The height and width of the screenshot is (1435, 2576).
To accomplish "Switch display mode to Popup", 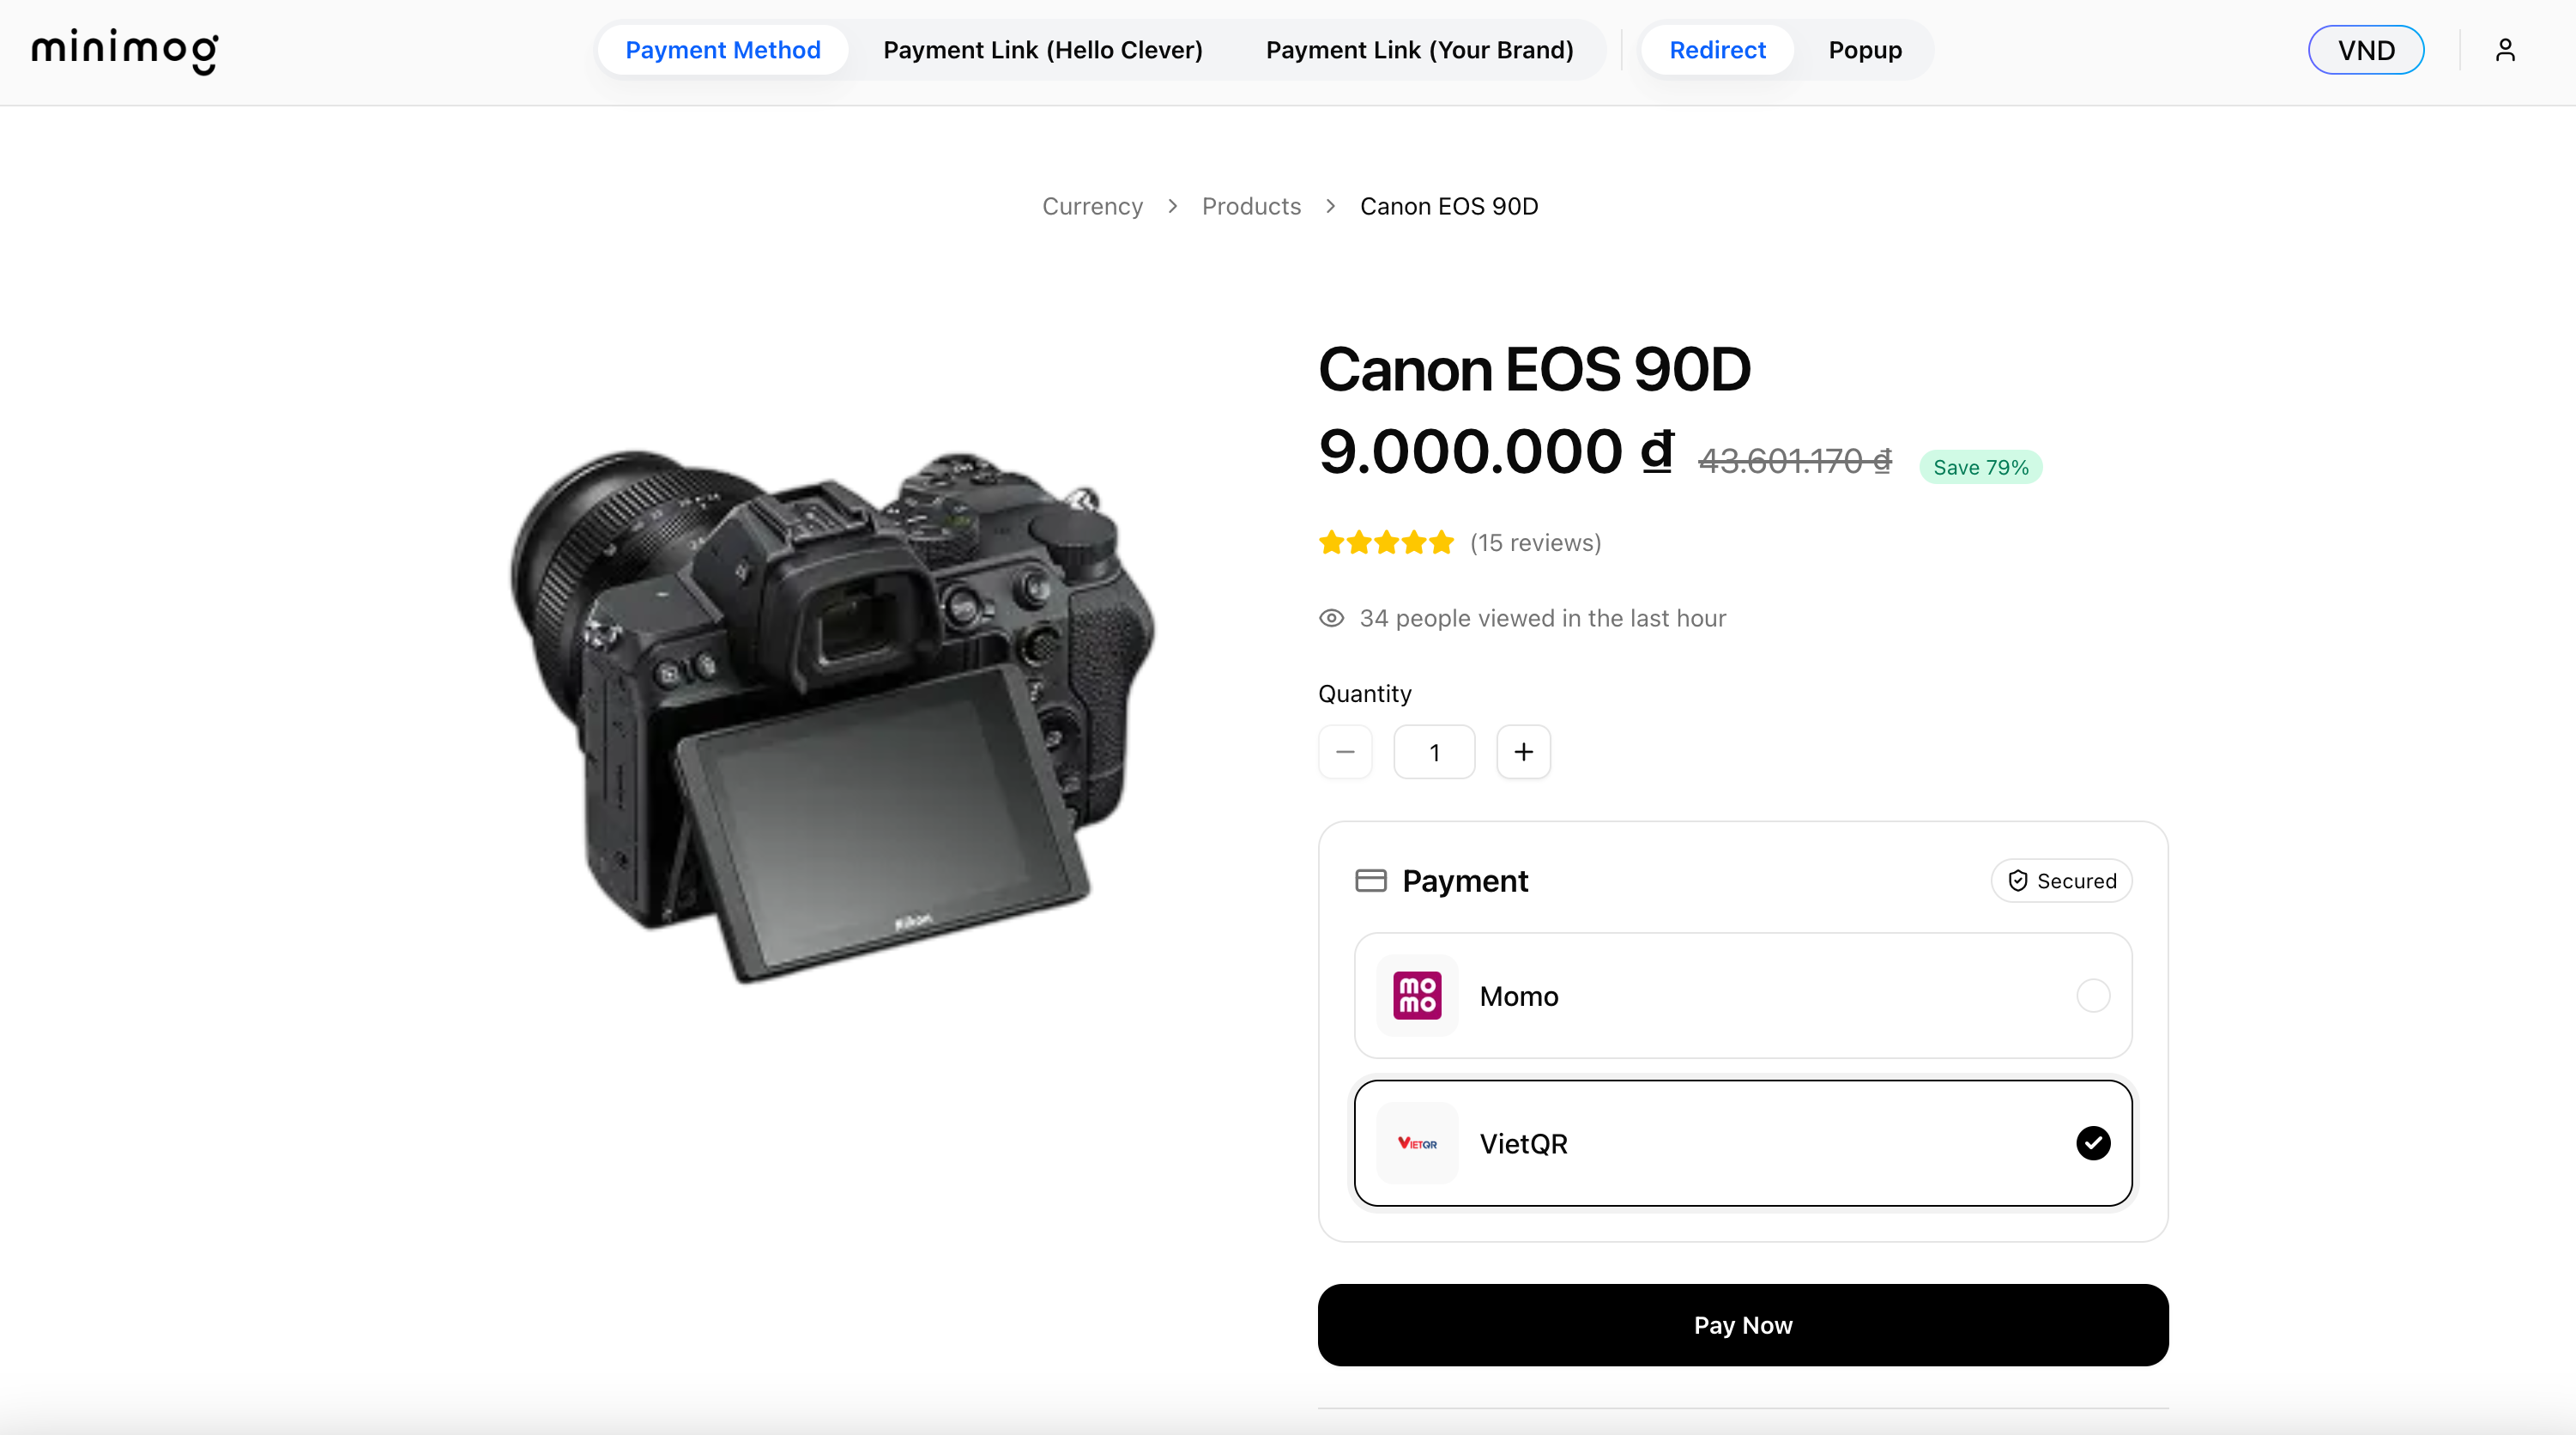I will point(1864,49).
